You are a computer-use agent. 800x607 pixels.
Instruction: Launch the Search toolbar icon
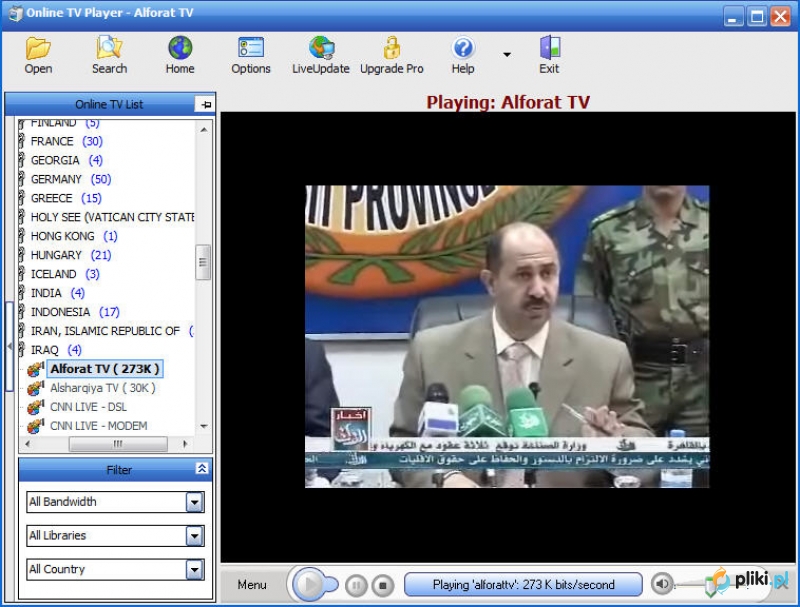click(x=109, y=55)
